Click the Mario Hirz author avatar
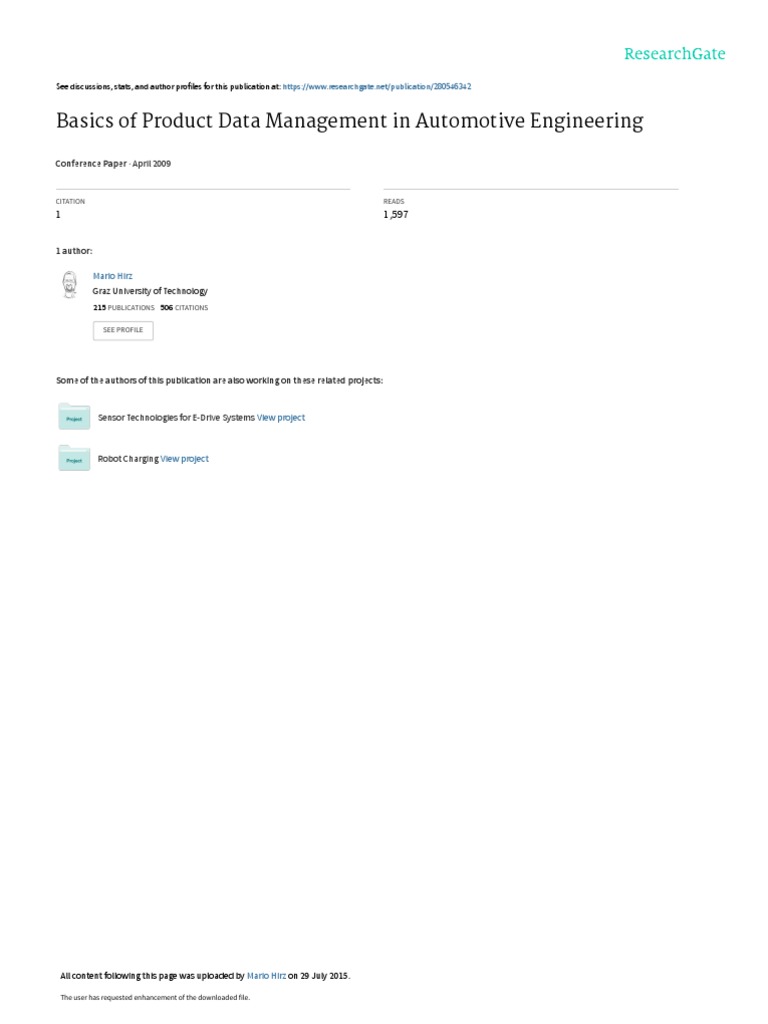The width and height of the screenshot is (768, 1024). pos(69,285)
